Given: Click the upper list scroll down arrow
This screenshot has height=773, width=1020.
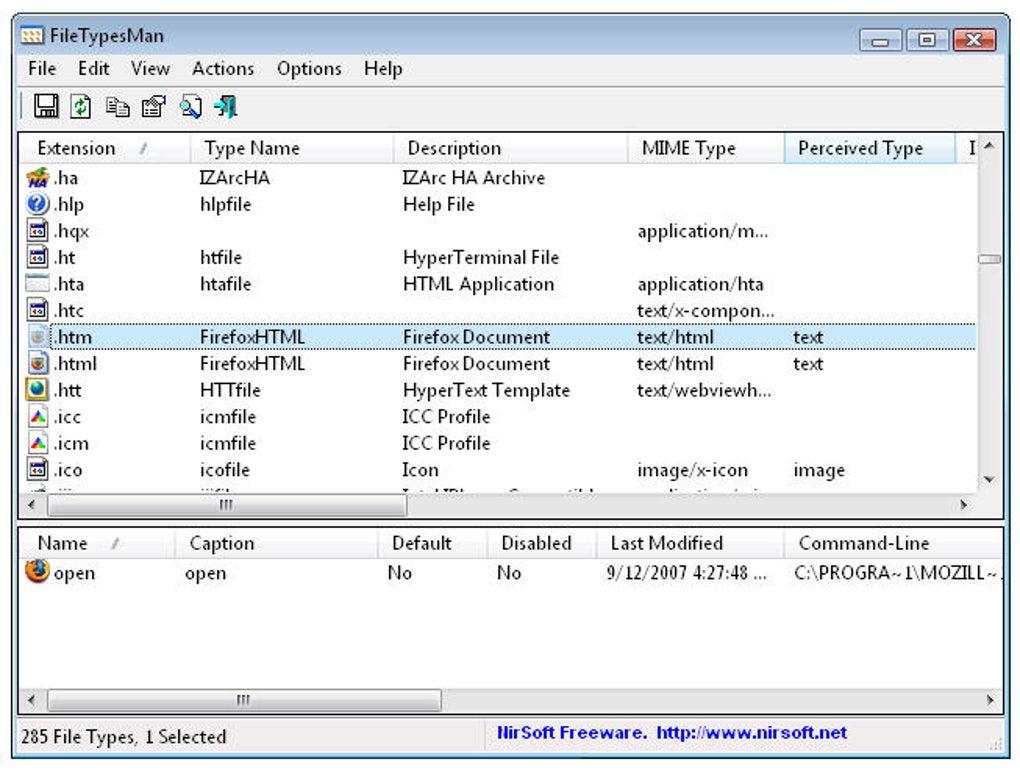Looking at the screenshot, I should pos(989,480).
